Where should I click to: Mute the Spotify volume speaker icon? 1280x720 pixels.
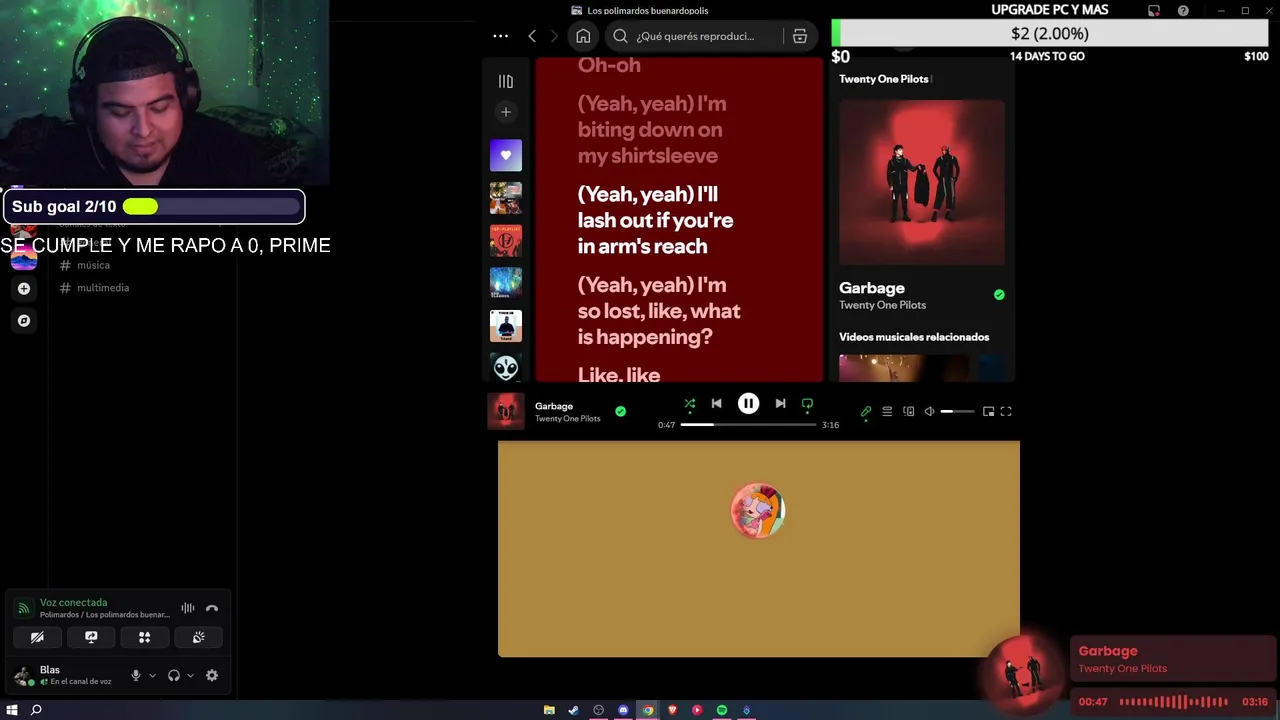pyautogui.click(x=929, y=411)
